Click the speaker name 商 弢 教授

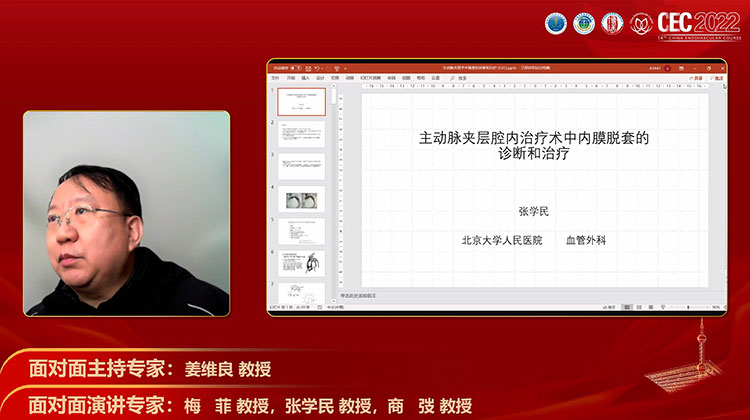pos(430,406)
